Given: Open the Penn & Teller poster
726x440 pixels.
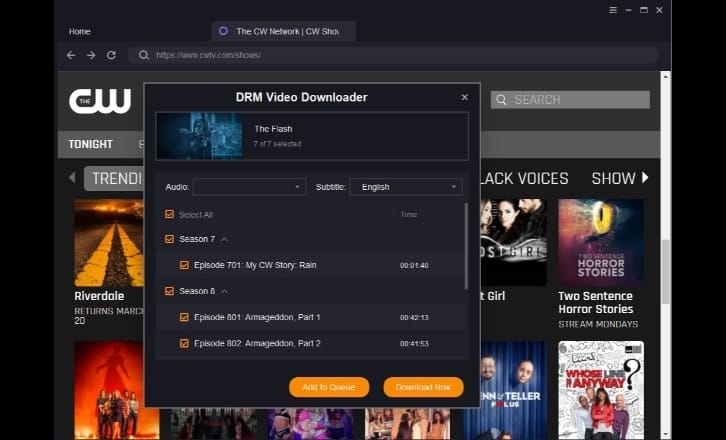Looking at the screenshot, I should point(513,390).
